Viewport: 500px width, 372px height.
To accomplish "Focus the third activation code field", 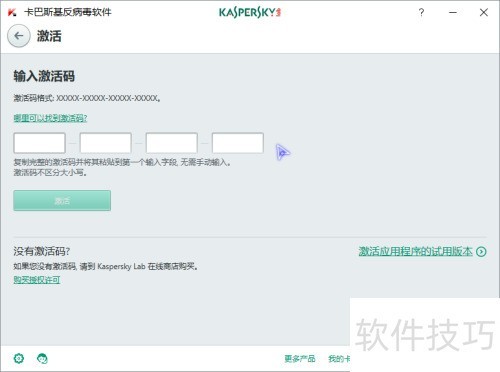I will click(172, 143).
